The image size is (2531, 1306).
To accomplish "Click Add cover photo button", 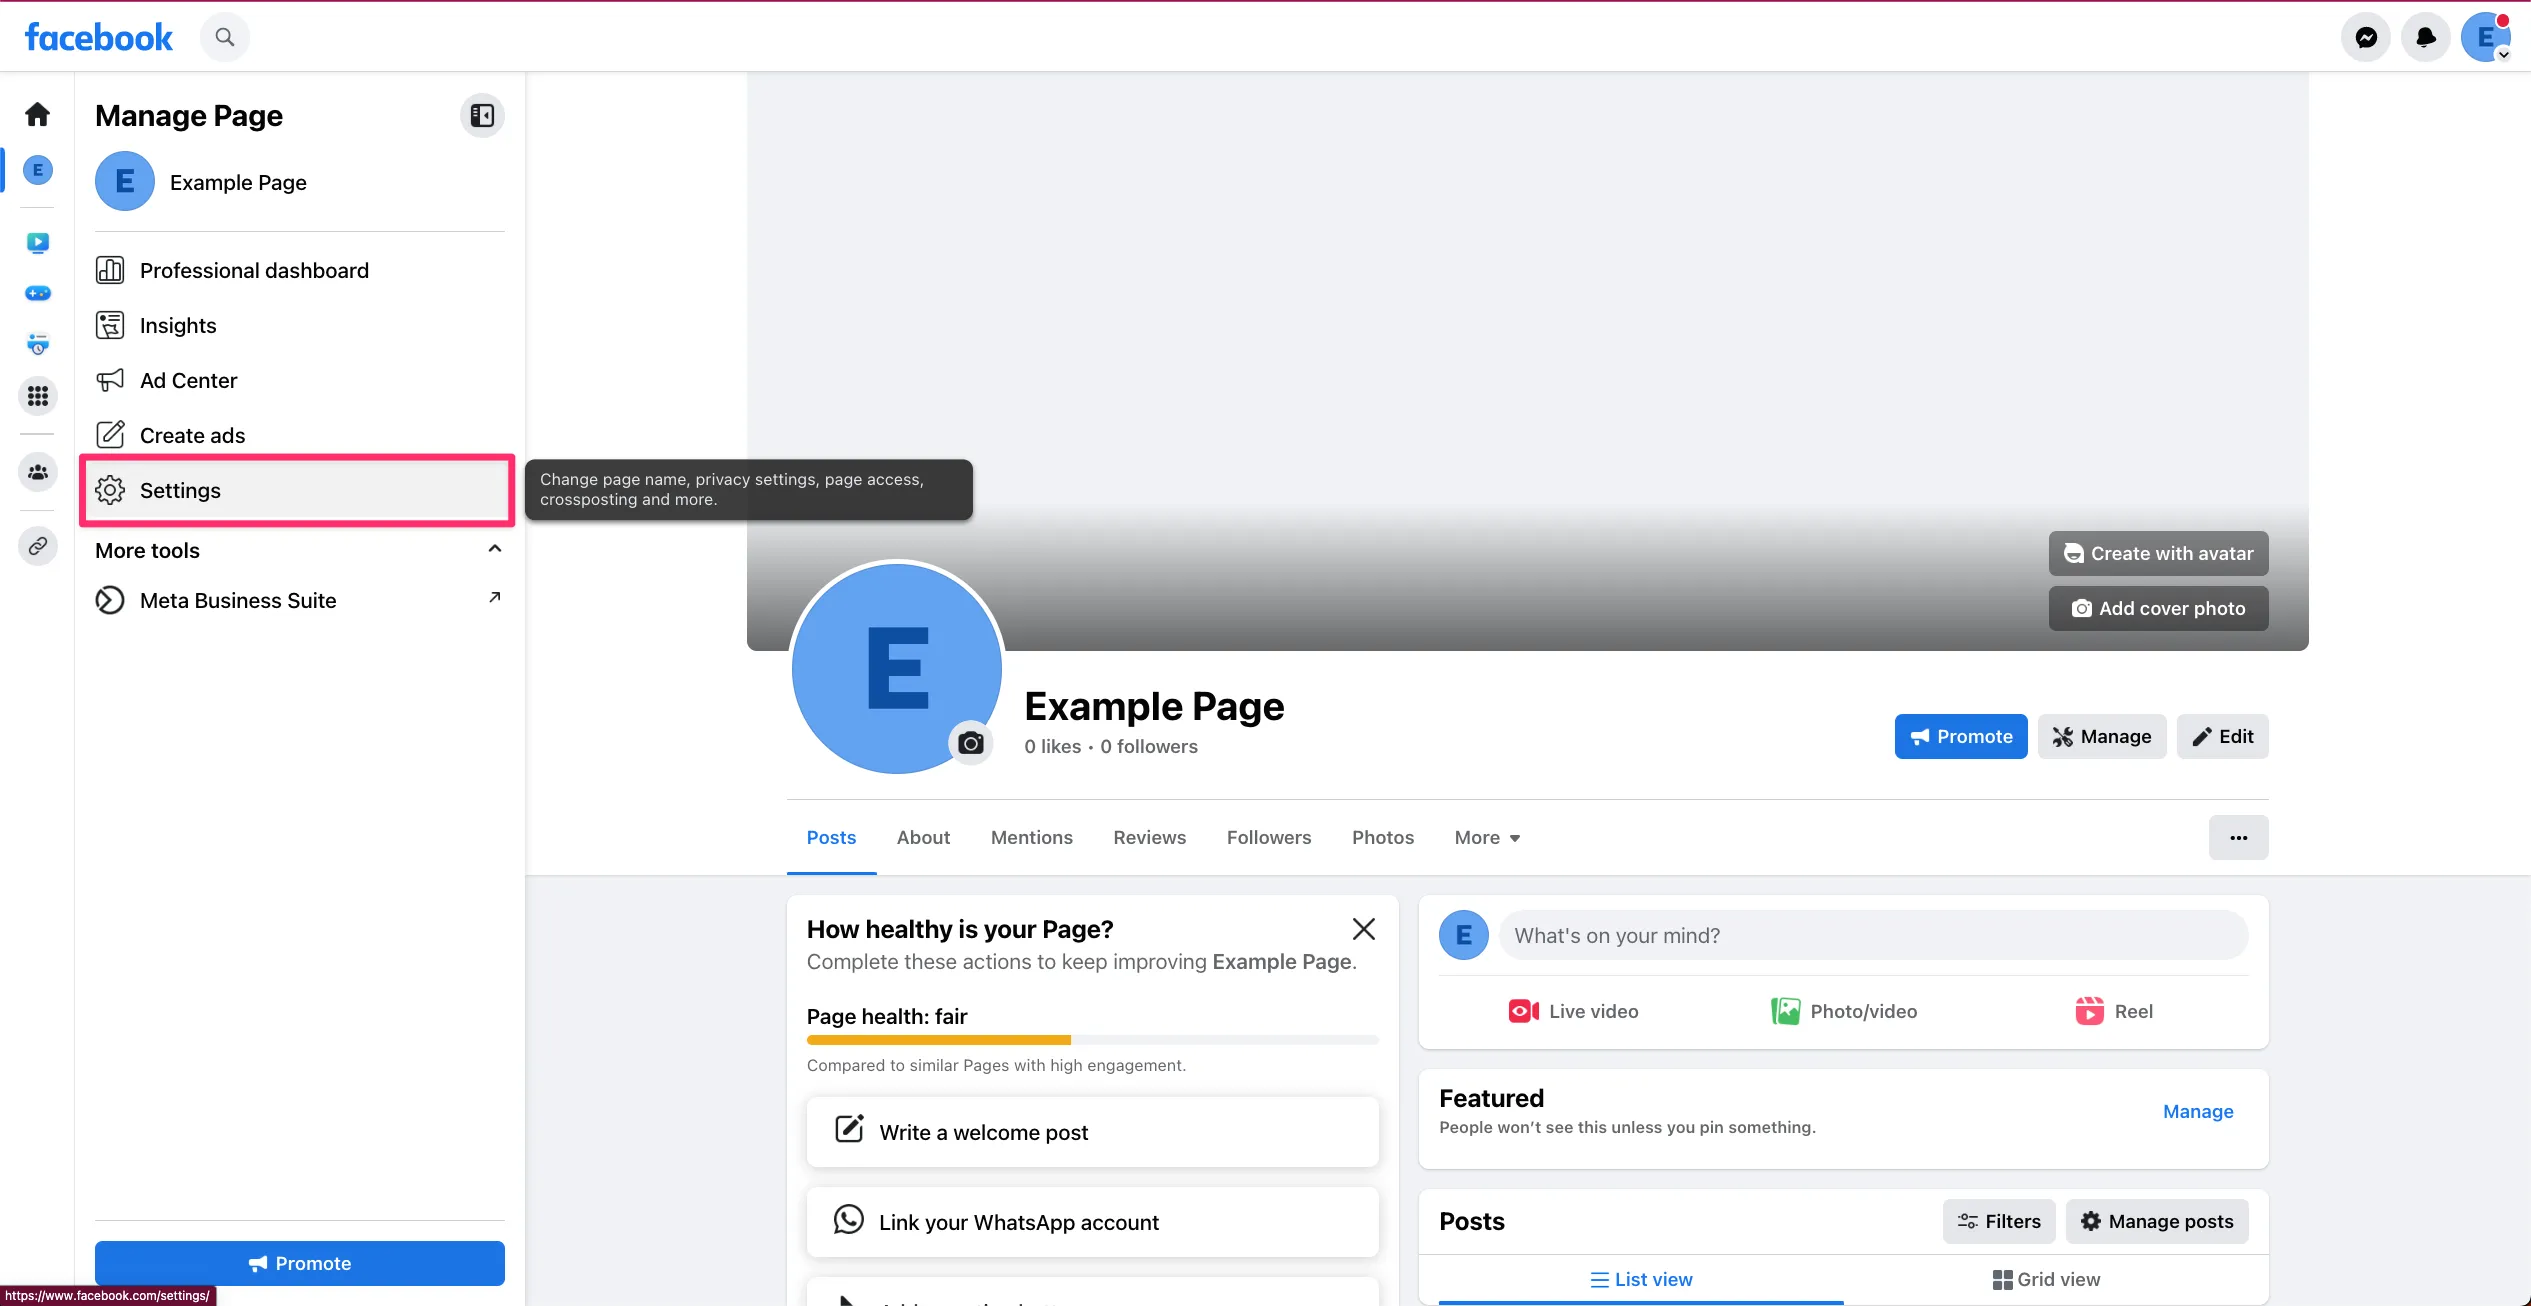I will (x=2158, y=608).
